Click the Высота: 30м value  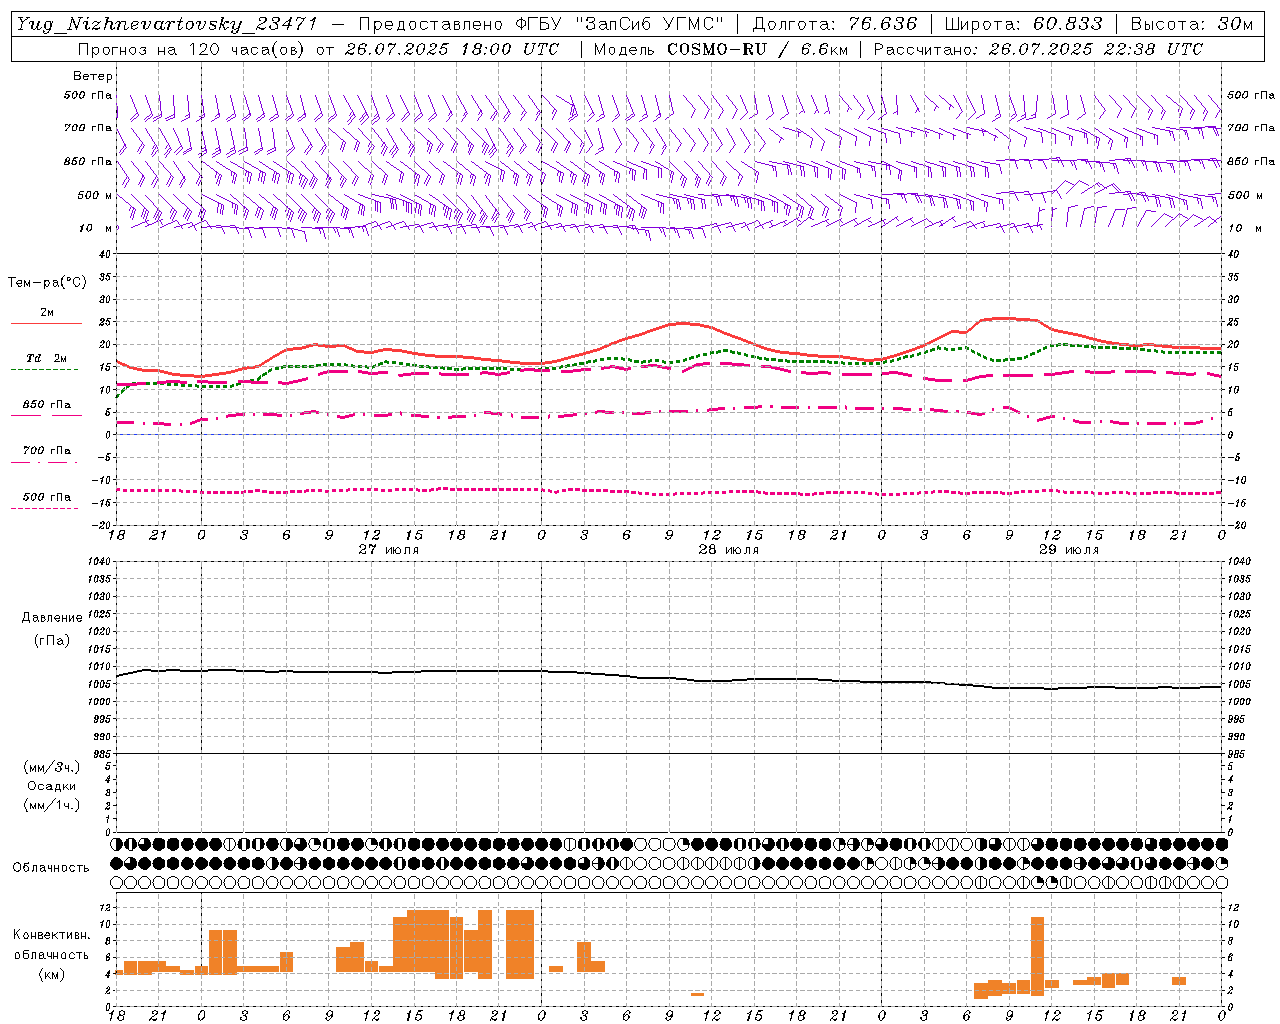click(1191, 24)
